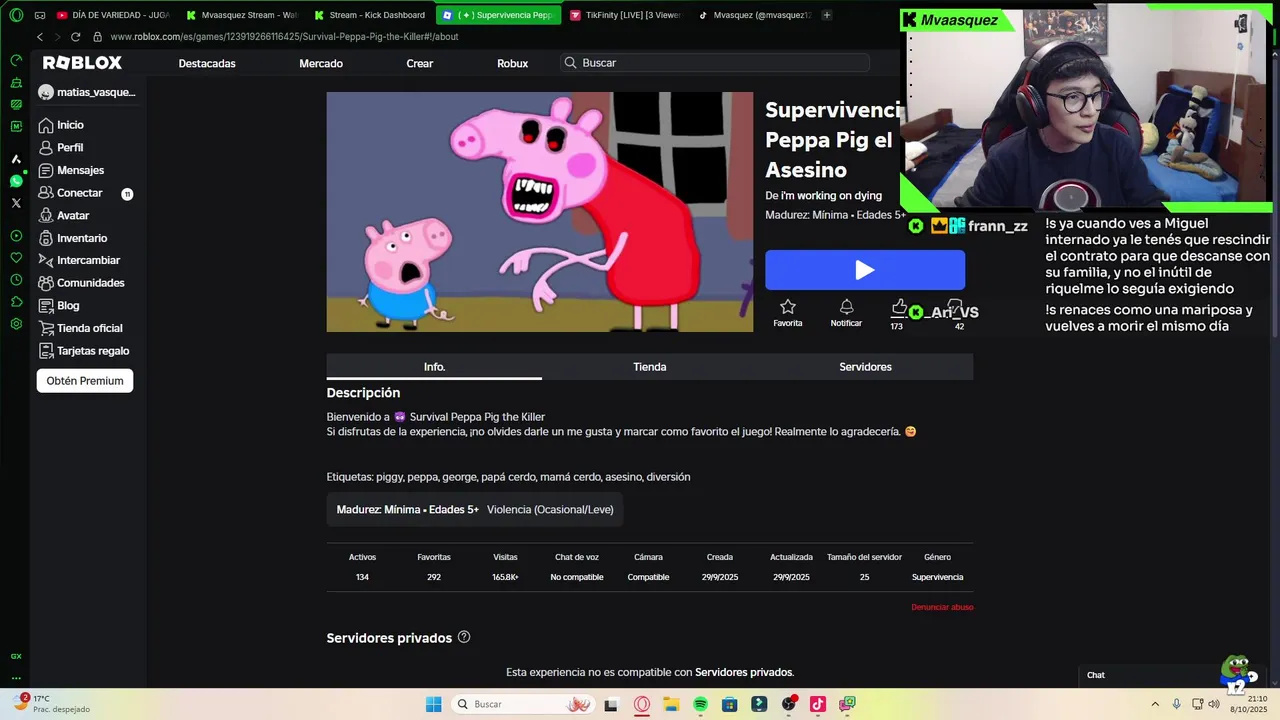Click the thumbs-down icon showing 42
The width and height of the screenshot is (1280, 720).
tap(956, 307)
